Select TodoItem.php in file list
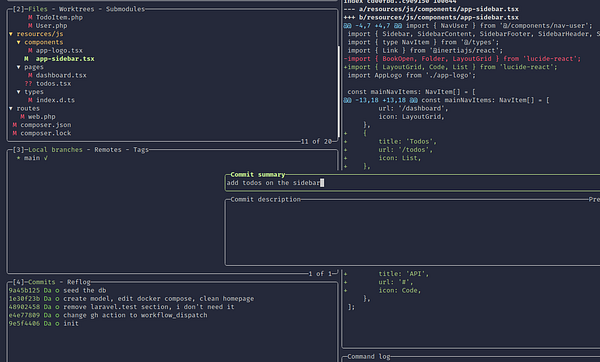The image size is (600, 362). pos(59,17)
